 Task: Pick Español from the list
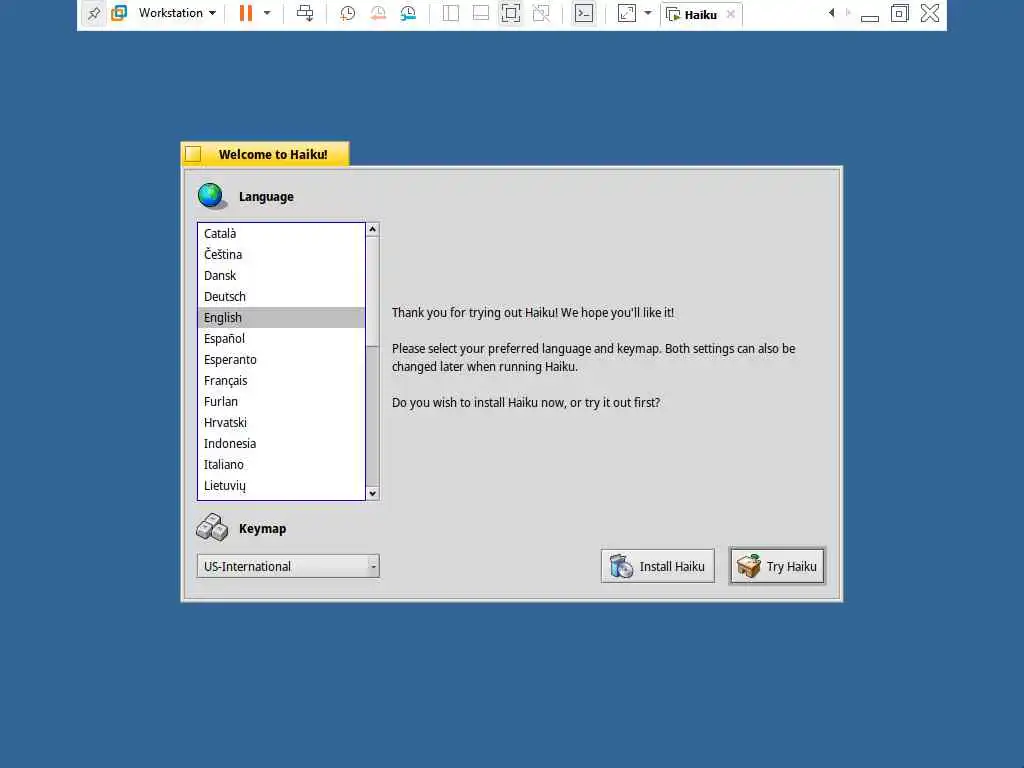(x=281, y=338)
